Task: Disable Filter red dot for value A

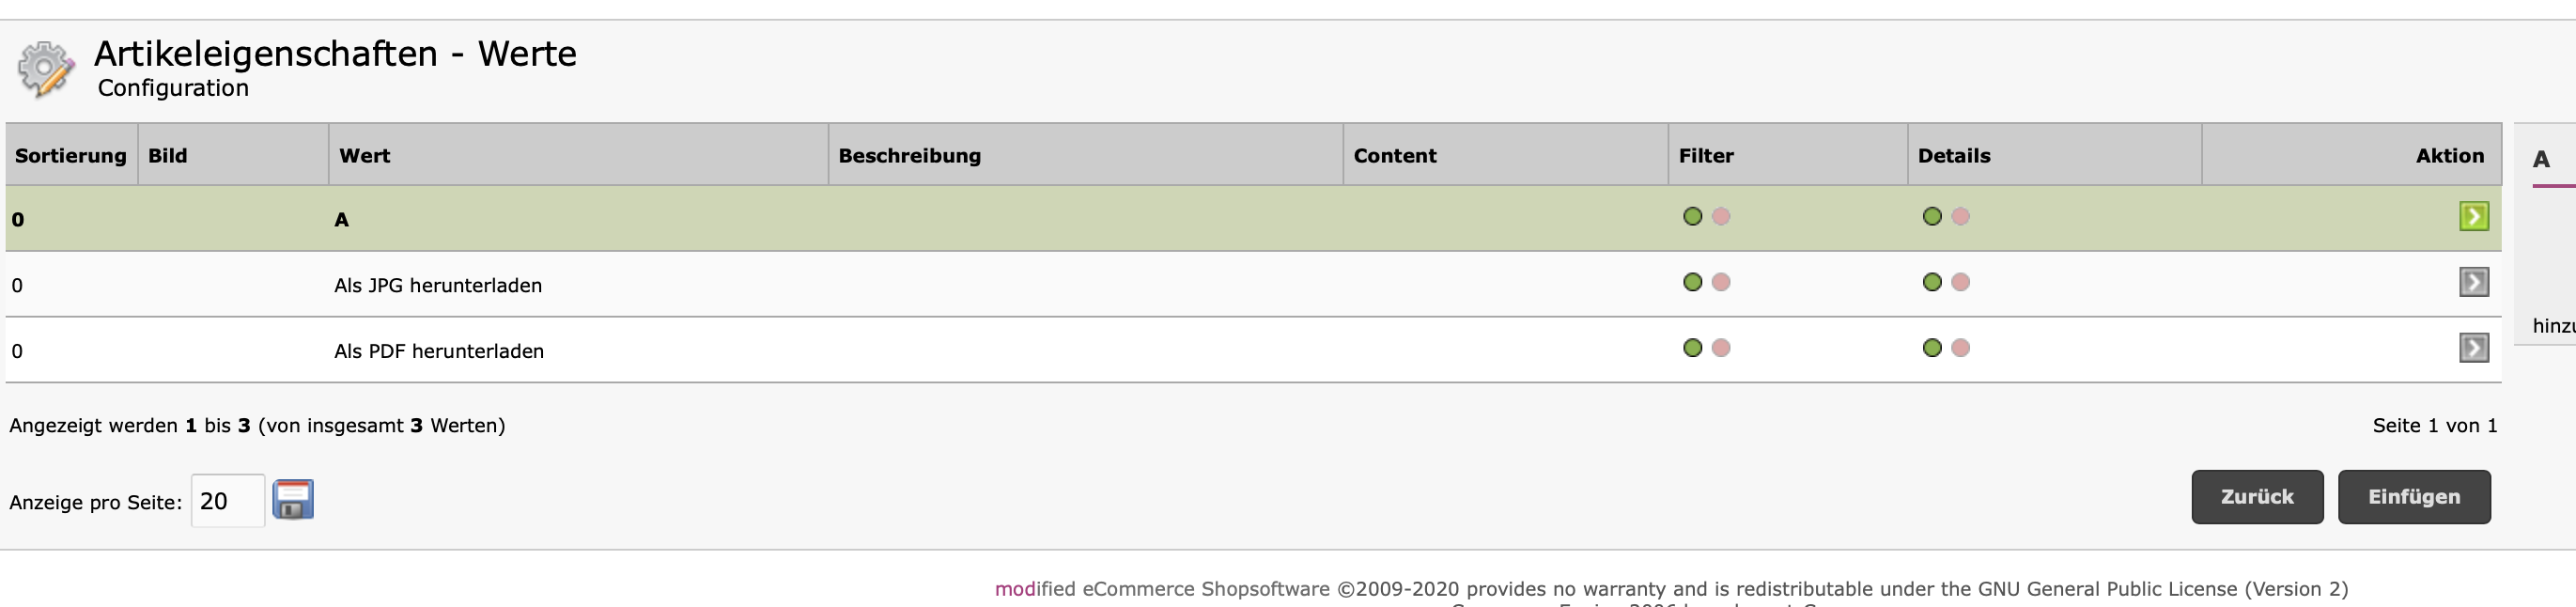Action: [1721, 216]
